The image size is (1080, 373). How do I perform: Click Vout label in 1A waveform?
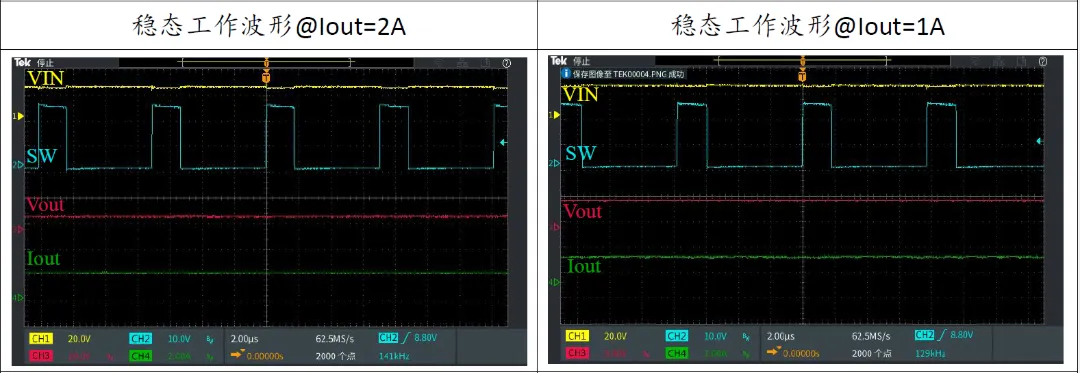[583, 211]
